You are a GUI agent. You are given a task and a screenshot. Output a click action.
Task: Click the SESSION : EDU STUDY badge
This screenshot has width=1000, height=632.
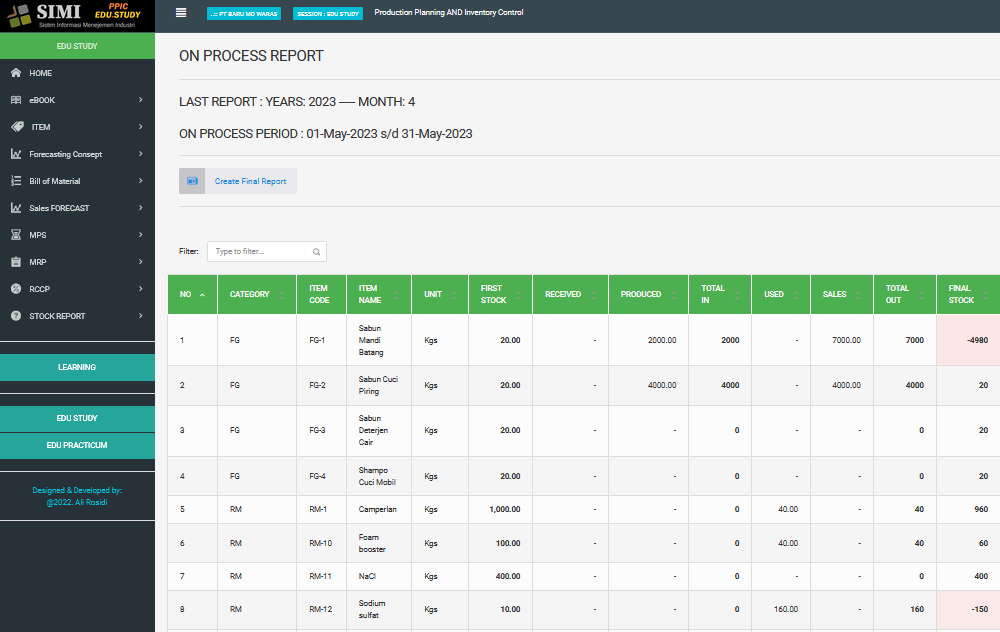pos(328,14)
